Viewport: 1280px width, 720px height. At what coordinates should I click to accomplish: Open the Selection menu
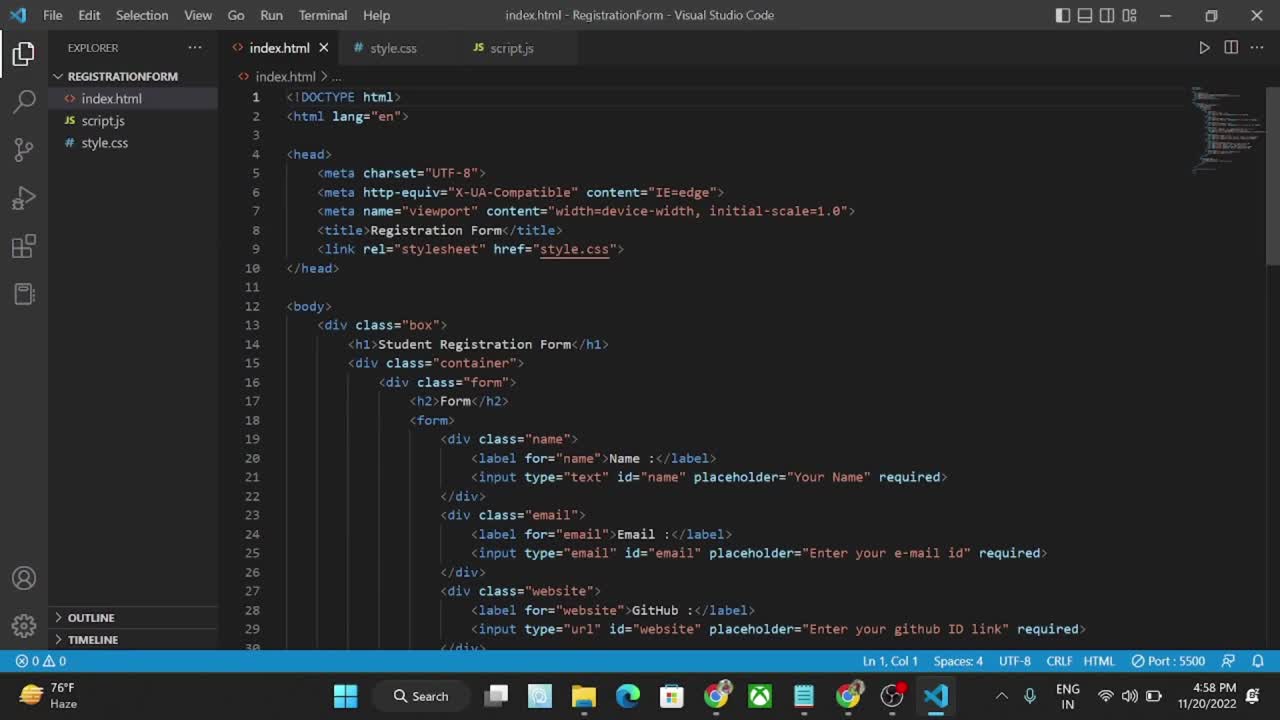(142, 15)
